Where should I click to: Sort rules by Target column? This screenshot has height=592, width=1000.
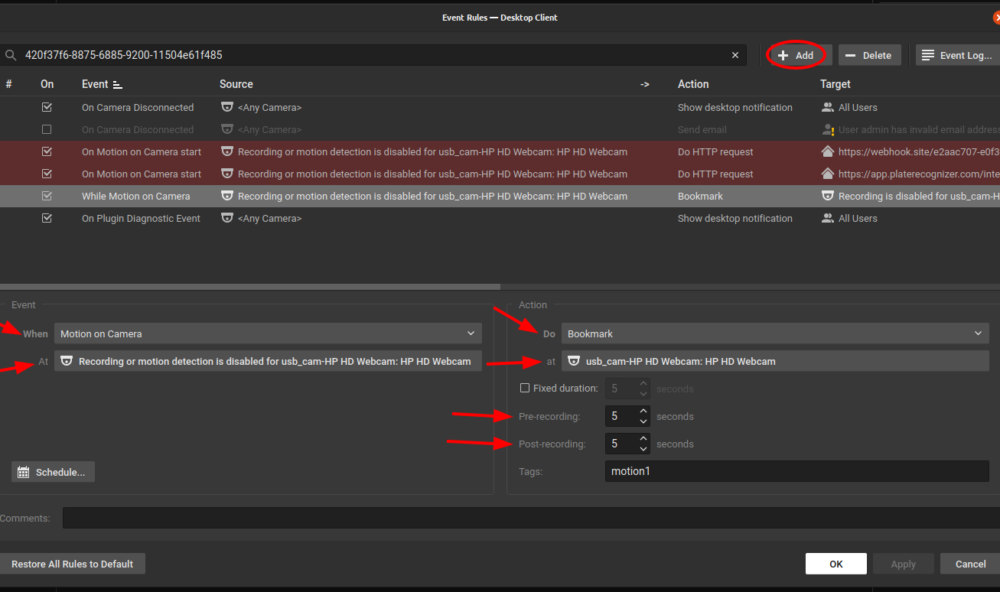click(835, 84)
